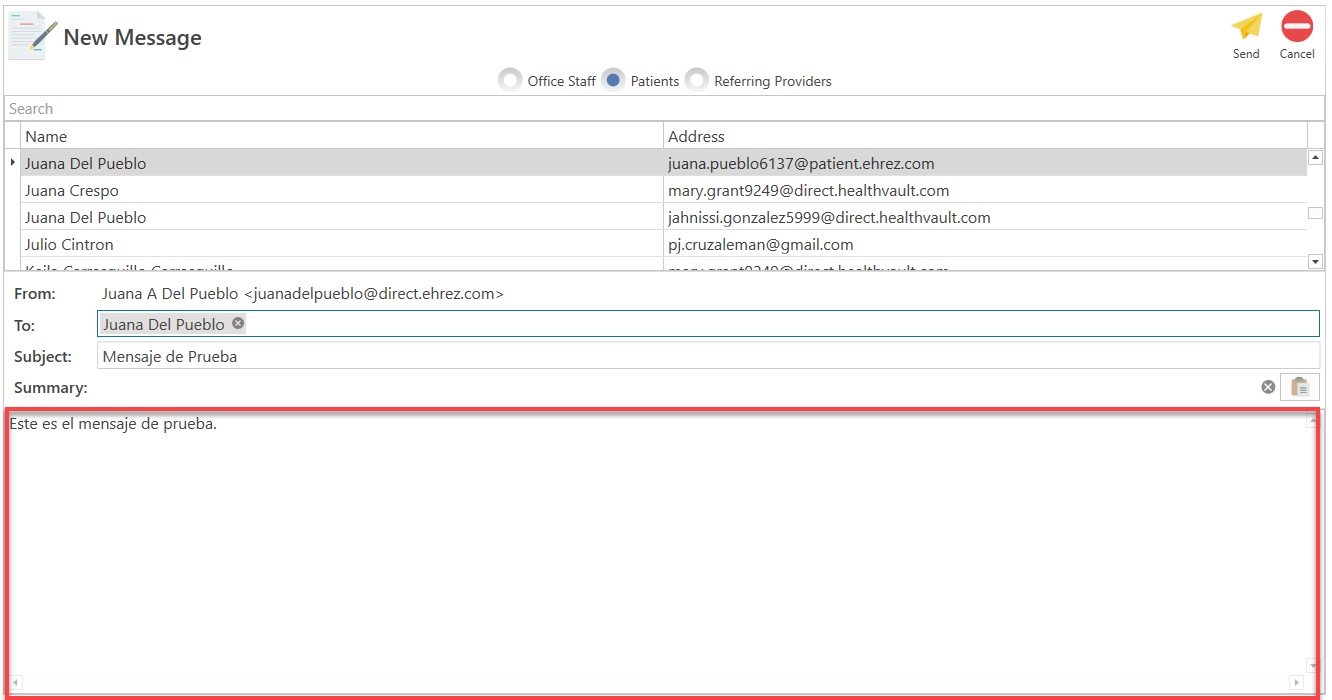Viewport: 1332px width, 700px height.
Task: Select the Patients radio button
Action: tap(614, 80)
